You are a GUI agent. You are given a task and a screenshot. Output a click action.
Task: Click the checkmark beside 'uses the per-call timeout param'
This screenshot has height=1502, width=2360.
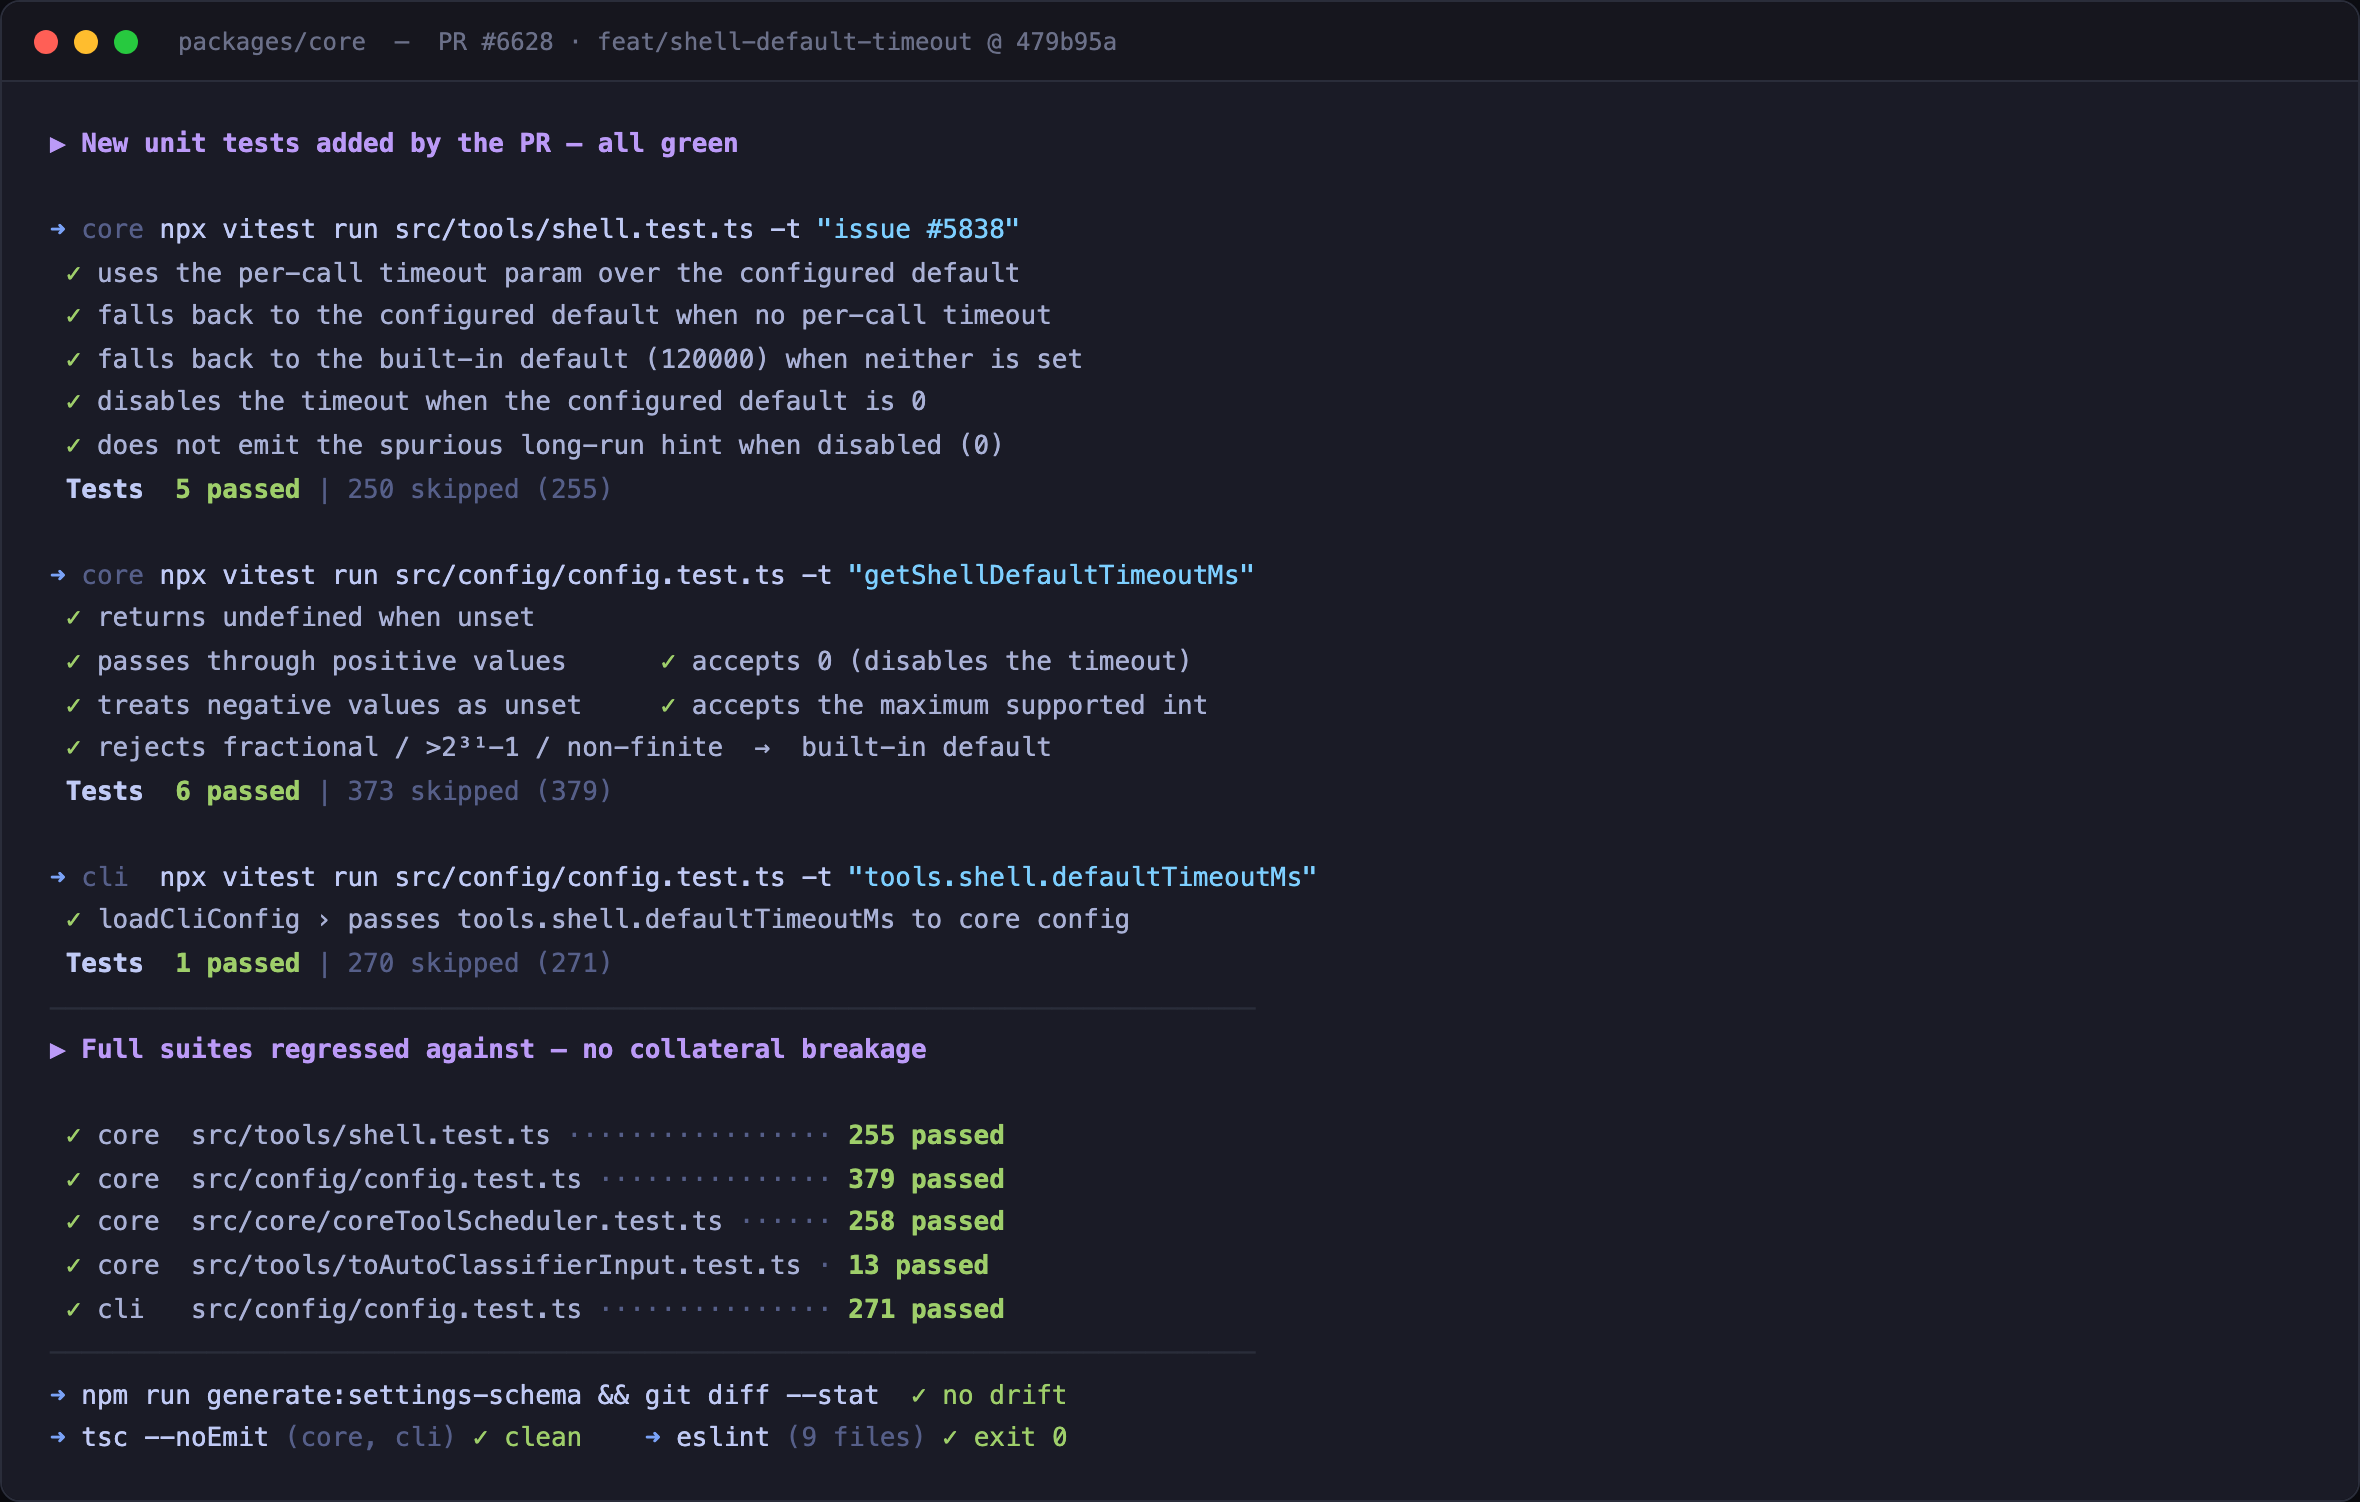[x=73, y=274]
